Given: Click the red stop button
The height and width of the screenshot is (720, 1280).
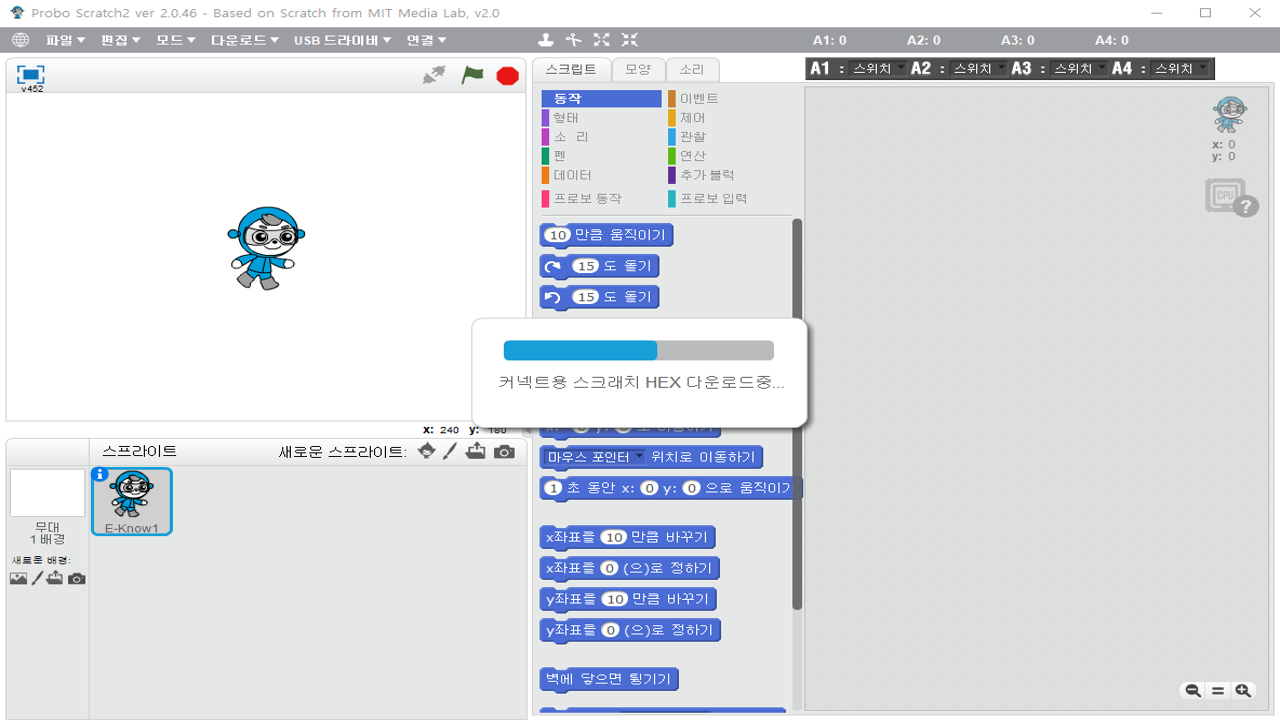Looking at the screenshot, I should coord(507,76).
